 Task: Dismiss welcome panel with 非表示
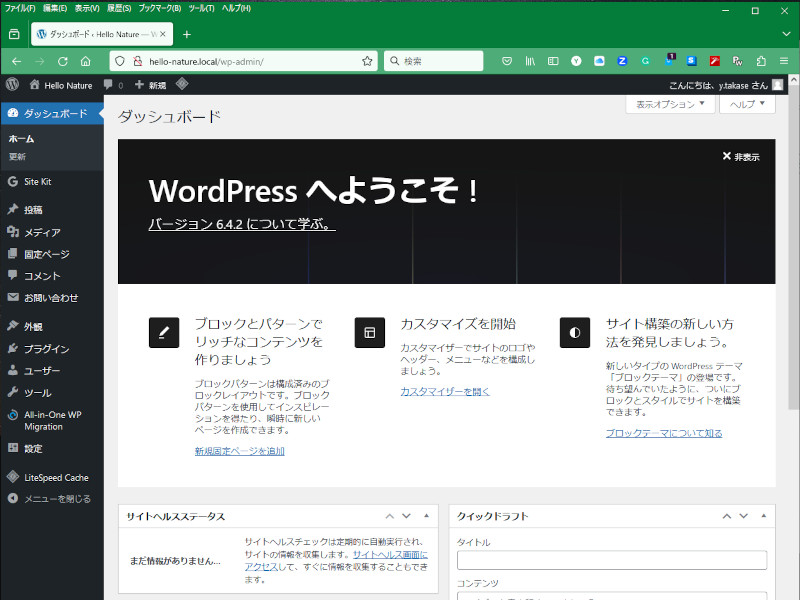pos(741,157)
